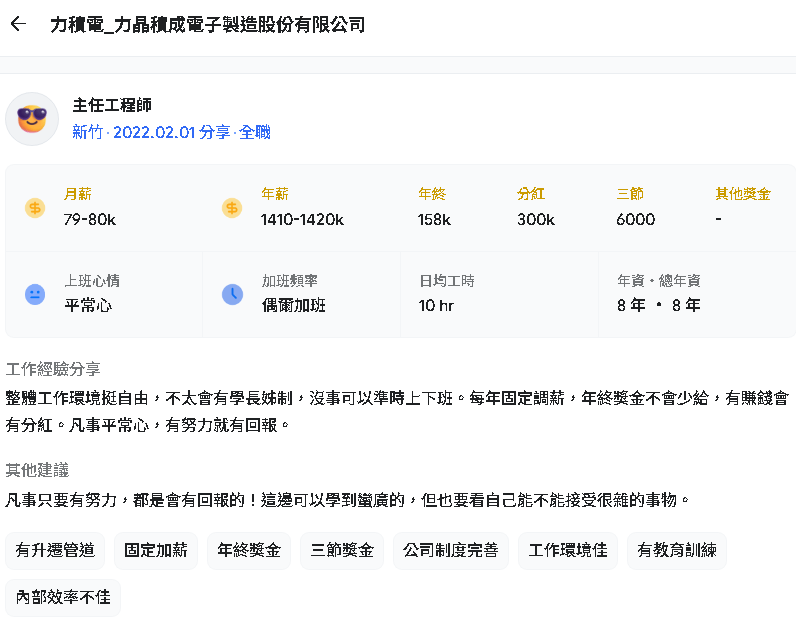796x623 pixels.
Task: Click the 加班頻率 label
Action: 289,281
